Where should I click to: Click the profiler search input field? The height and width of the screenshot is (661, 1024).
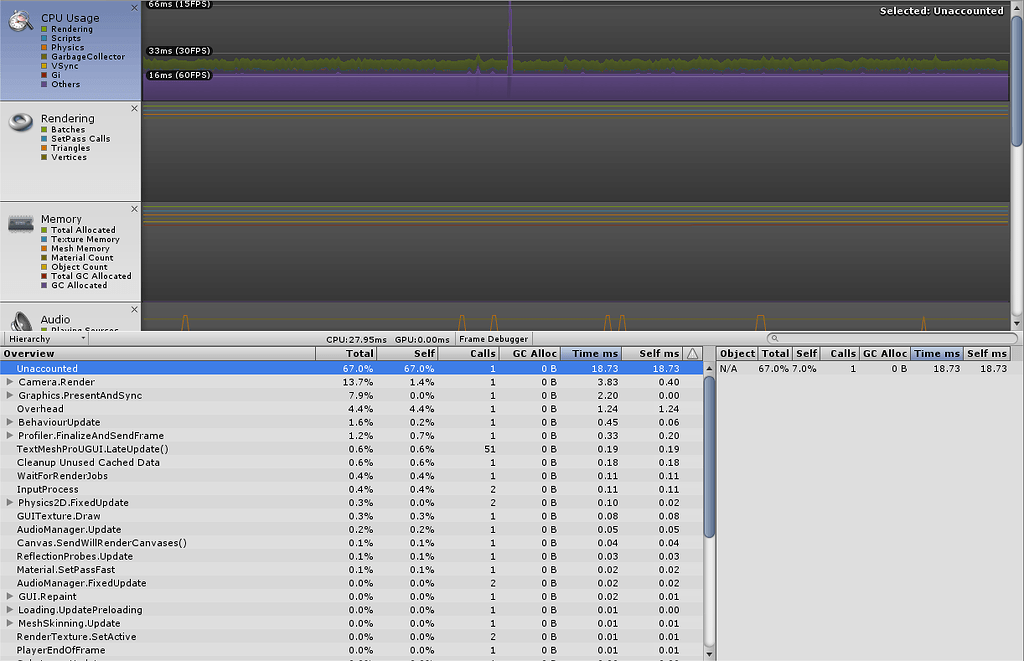pyautogui.click(x=892, y=338)
